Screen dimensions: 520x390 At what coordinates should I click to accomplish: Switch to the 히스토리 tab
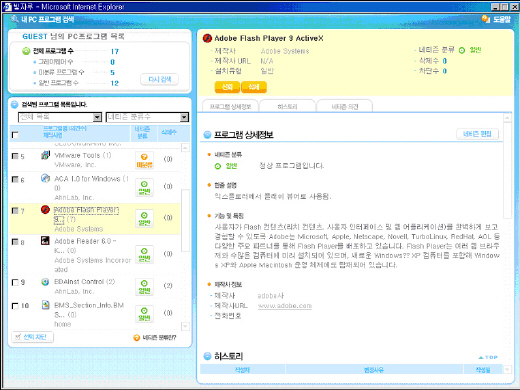coord(287,106)
